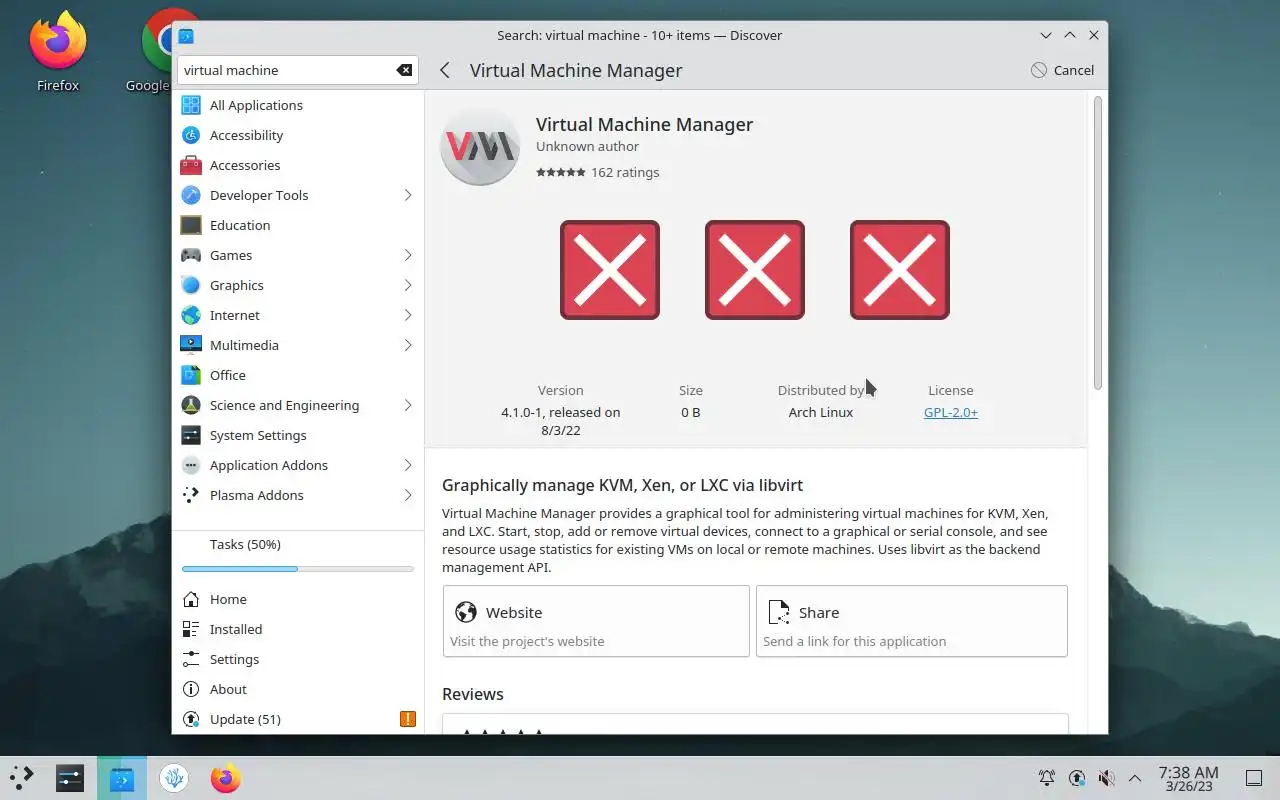Share a link for this application
Image resolution: width=1280 pixels, height=800 pixels.
[912, 621]
